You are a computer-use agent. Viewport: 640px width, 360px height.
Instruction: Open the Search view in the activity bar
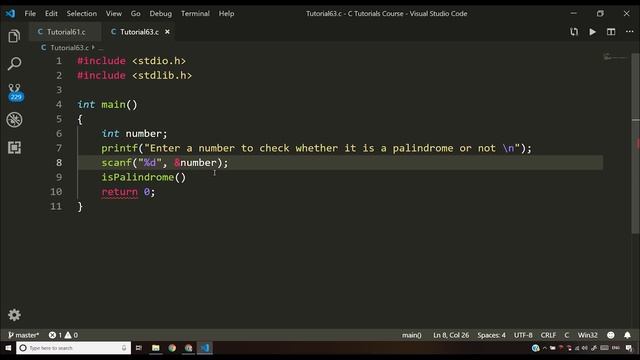[x=14, y=63]
